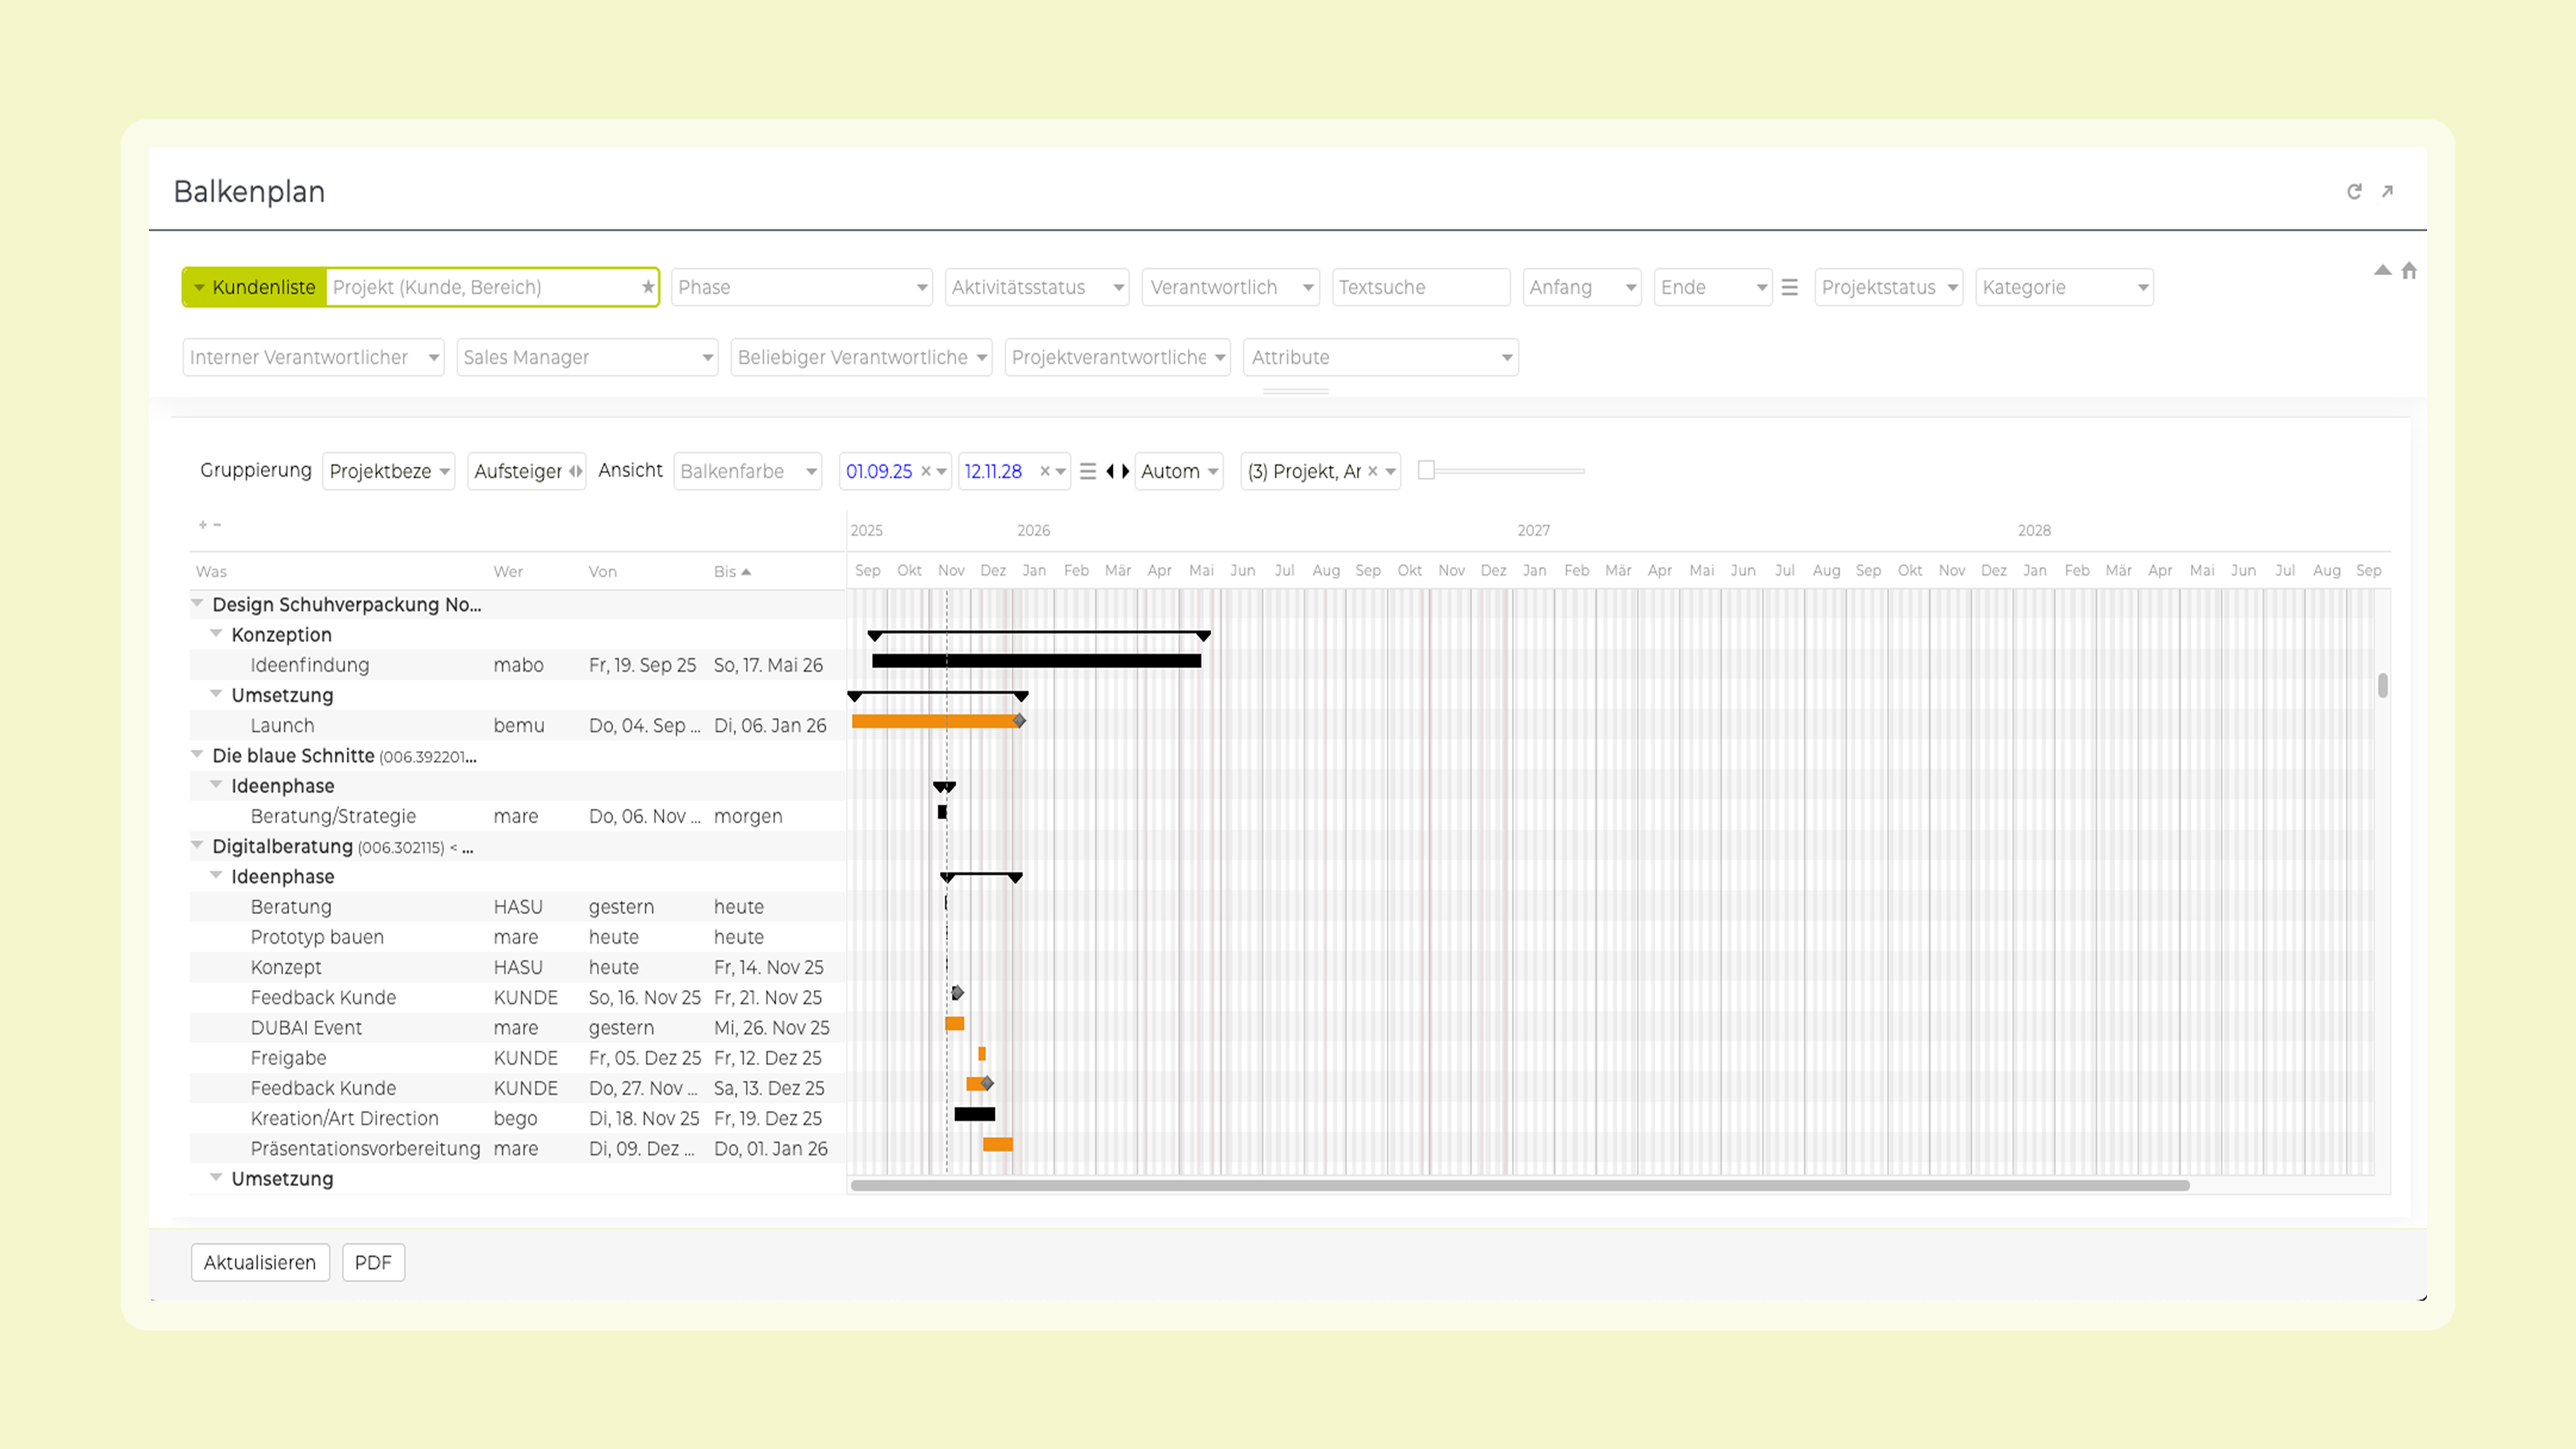The image size is (2576, 1449).
Task: Expand all rows with plus icon
Action: point(202,524)
